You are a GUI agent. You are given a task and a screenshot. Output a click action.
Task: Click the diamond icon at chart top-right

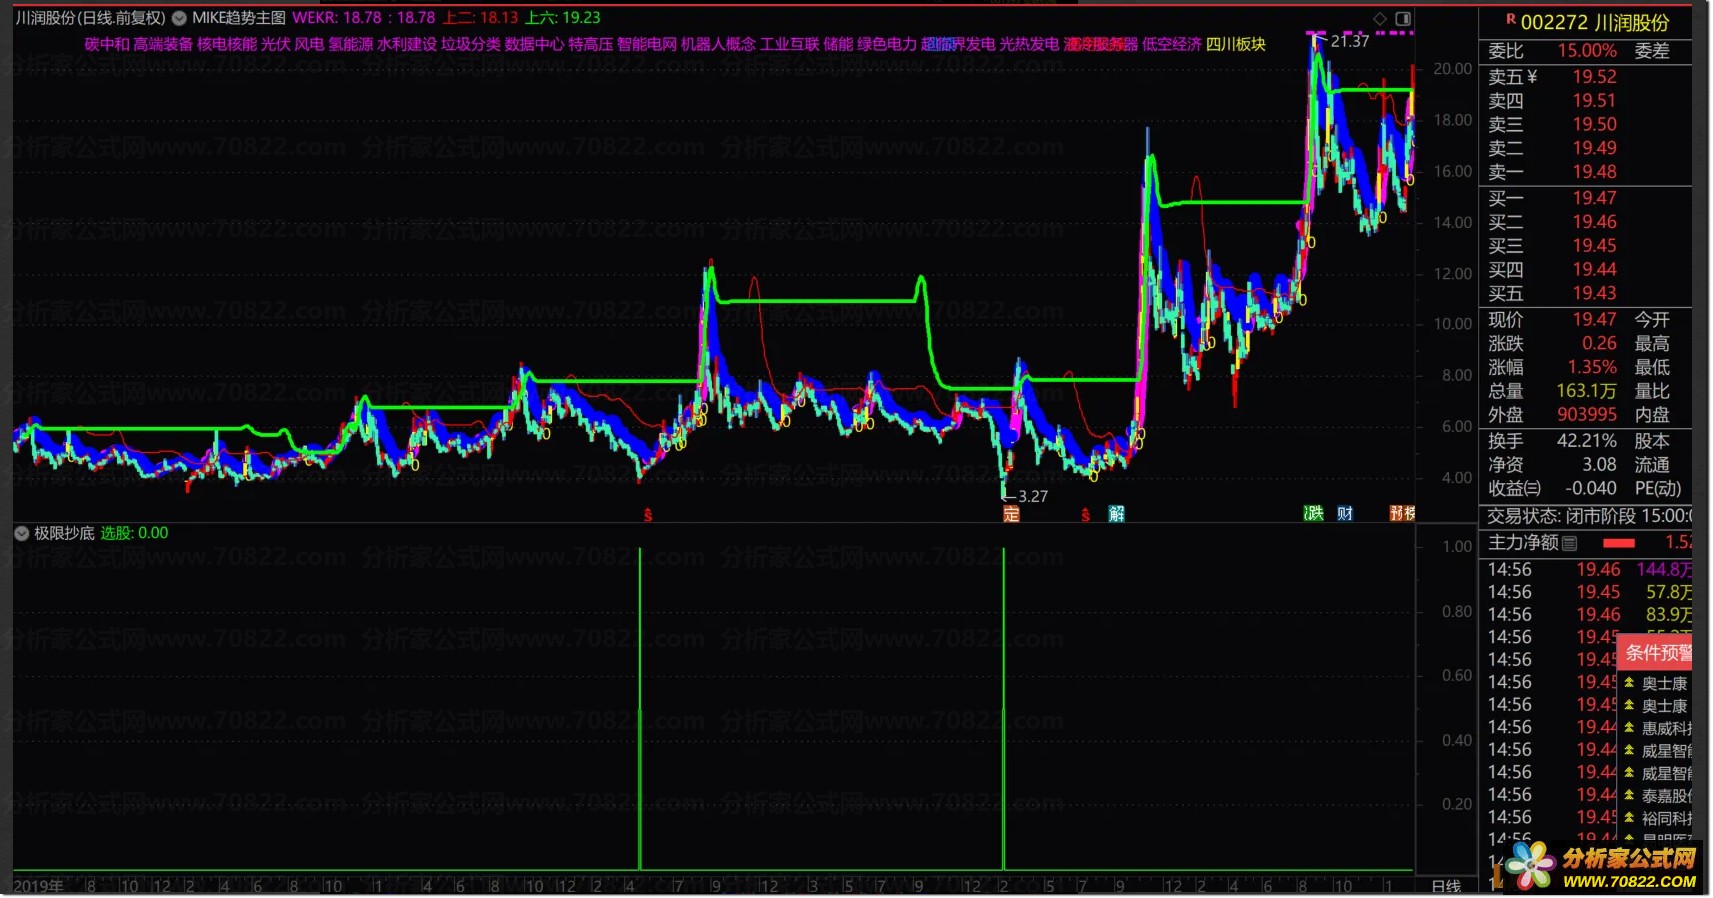[1380, 19]
